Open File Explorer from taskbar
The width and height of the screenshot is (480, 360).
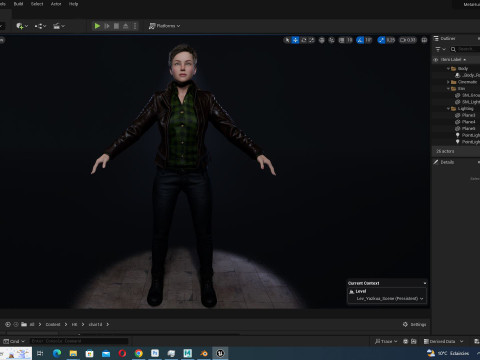pos(73,353)
